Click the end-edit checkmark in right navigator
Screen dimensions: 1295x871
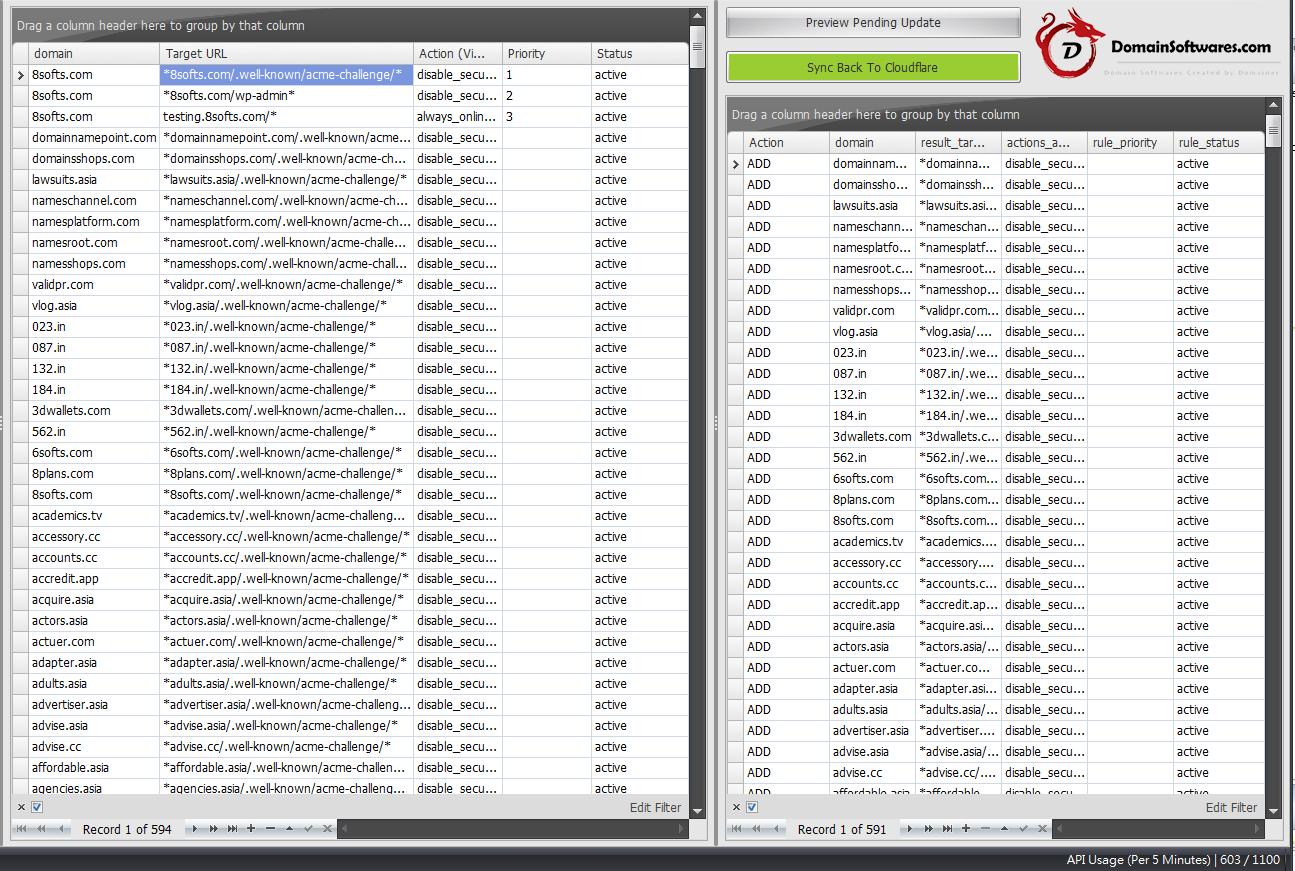click(x=1023, y=829)
